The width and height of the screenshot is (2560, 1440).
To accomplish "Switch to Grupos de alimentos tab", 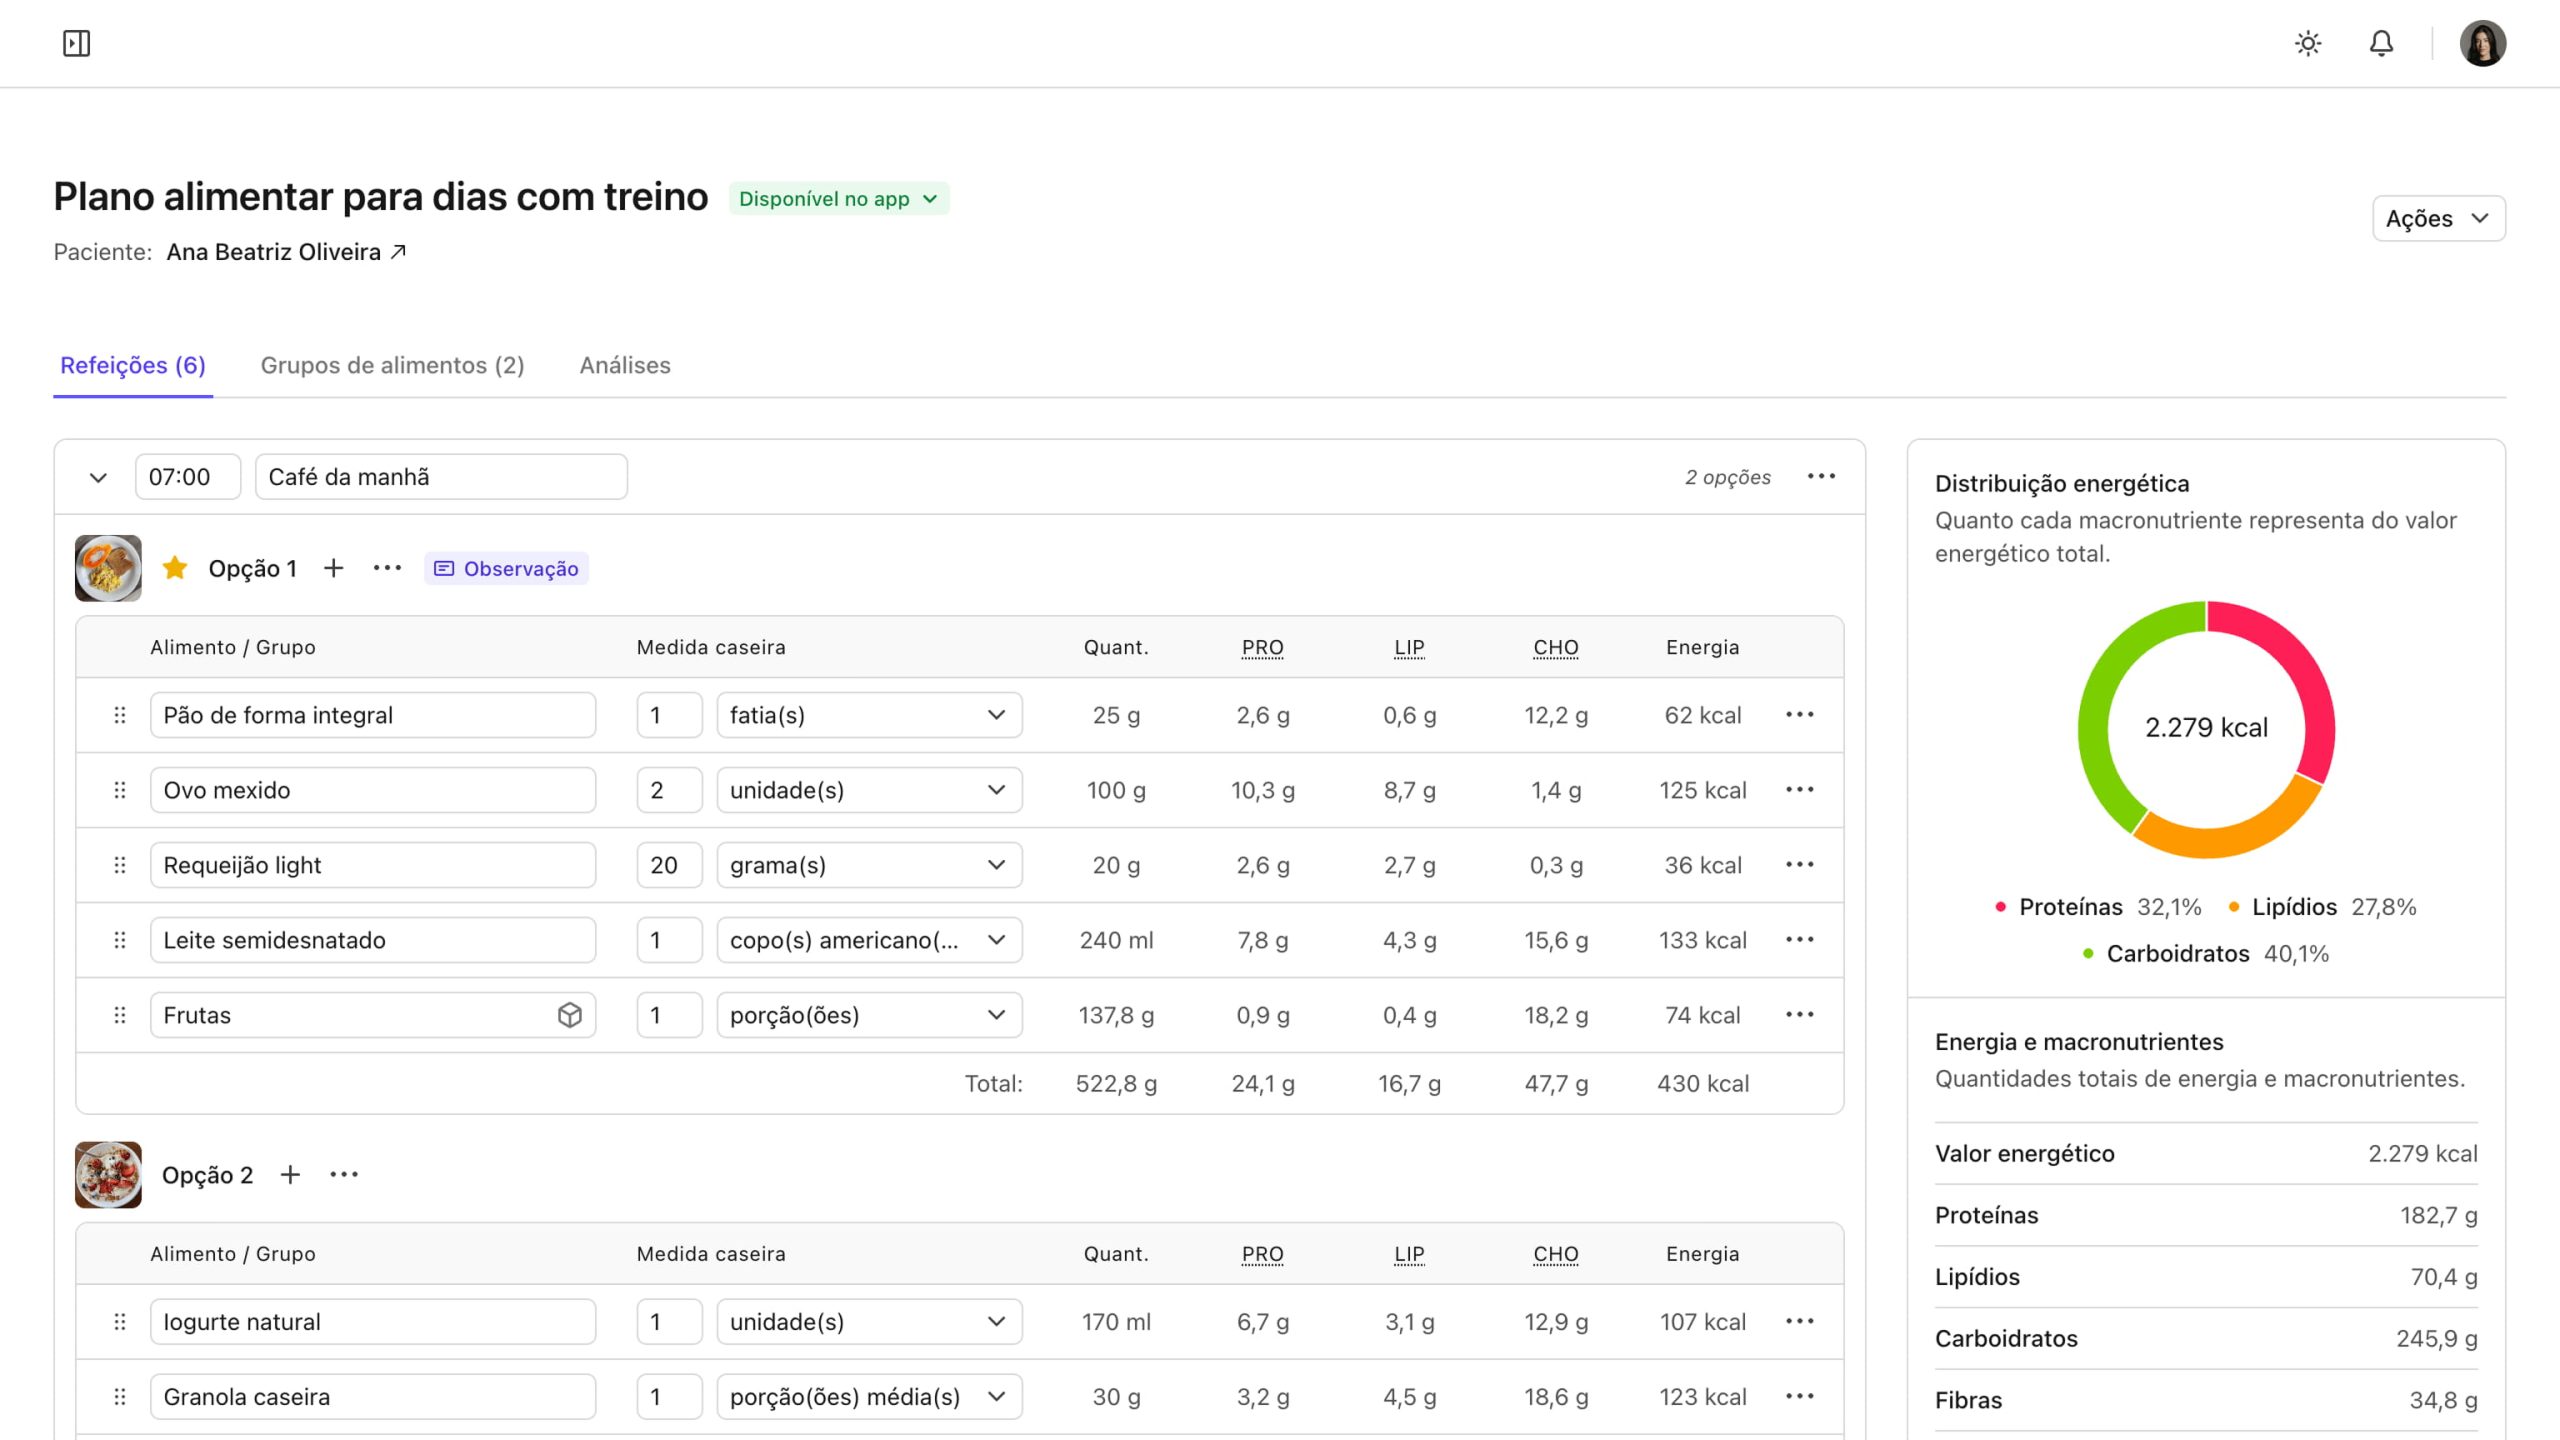I will (x=392, y=365).
